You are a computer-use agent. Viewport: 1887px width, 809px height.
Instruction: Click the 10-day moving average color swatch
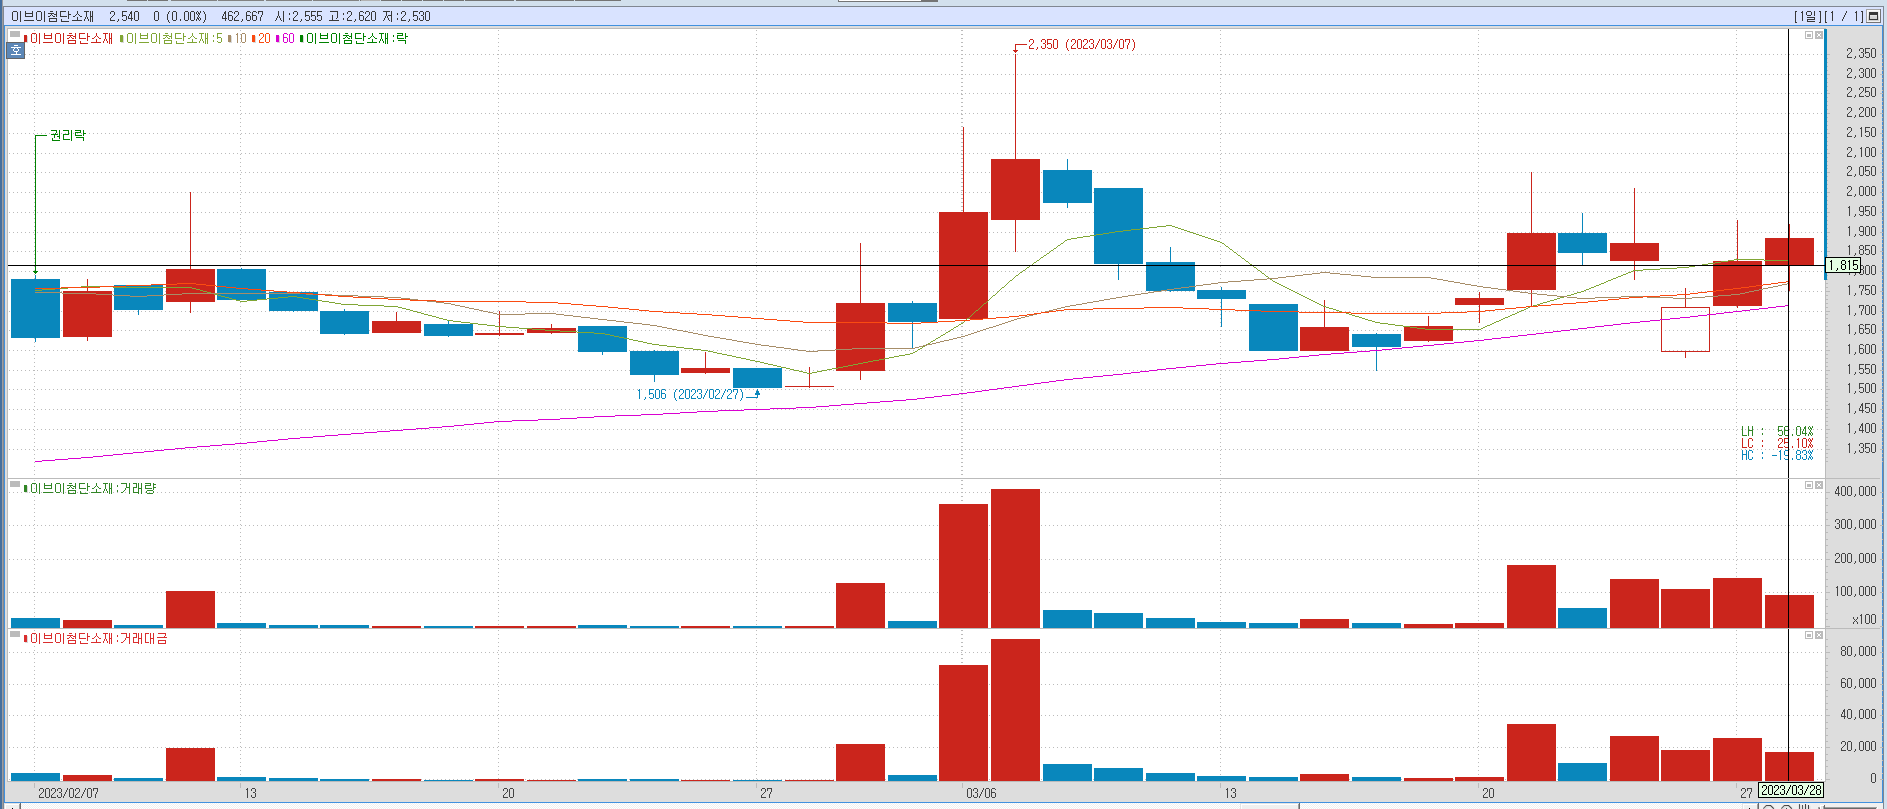coord(230,39)
